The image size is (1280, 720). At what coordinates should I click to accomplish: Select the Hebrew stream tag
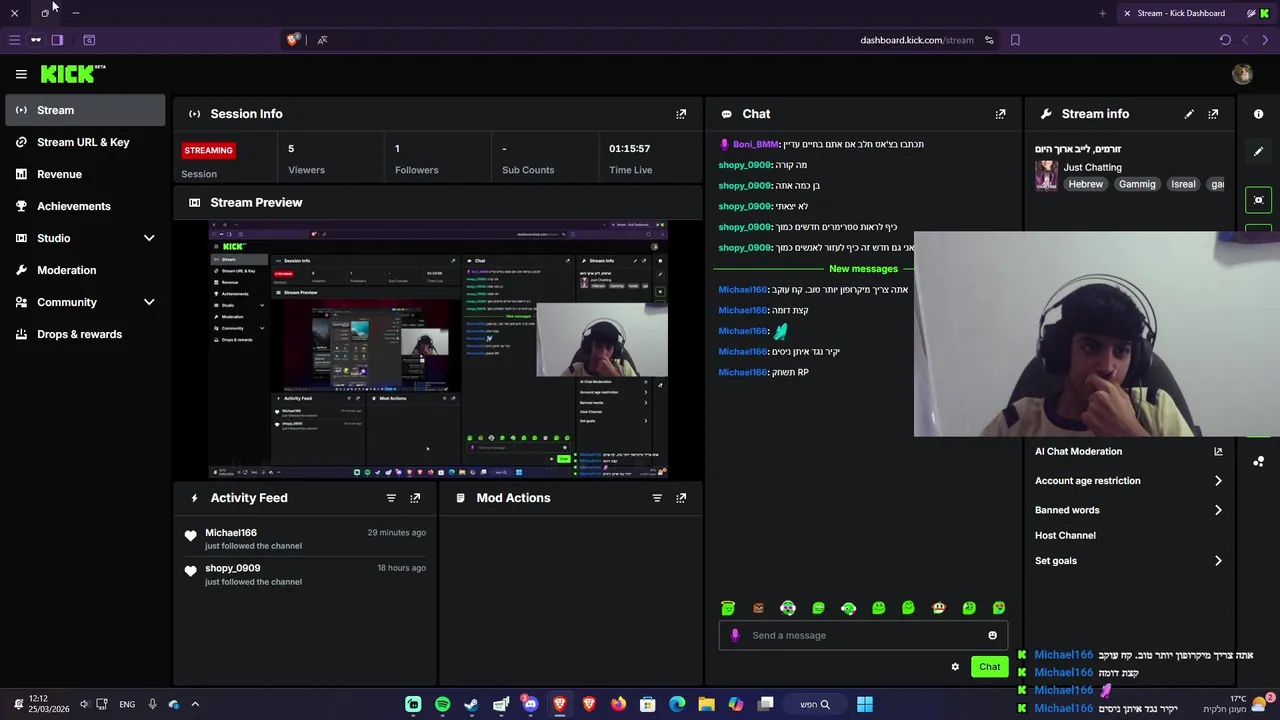pos(1085,184)
